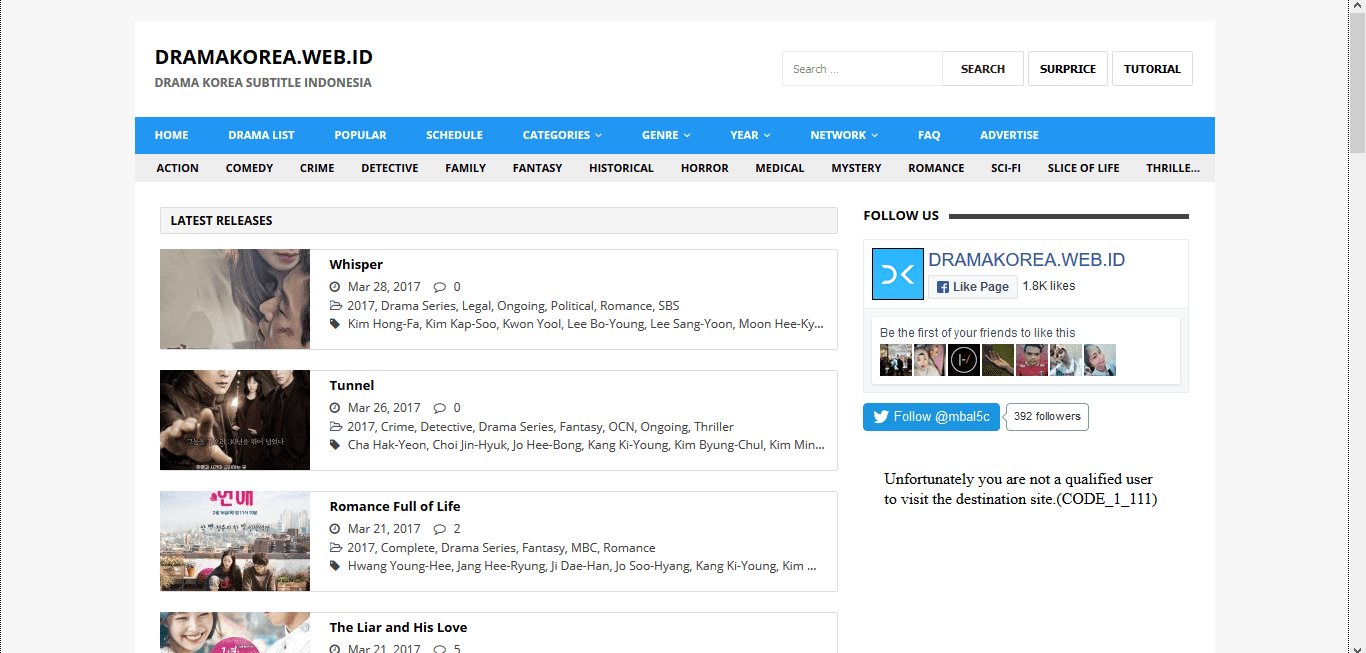Click first friend avatar in Facebook widget
1366x653 pixels.
pyautogui.click(x=896, y=360)
